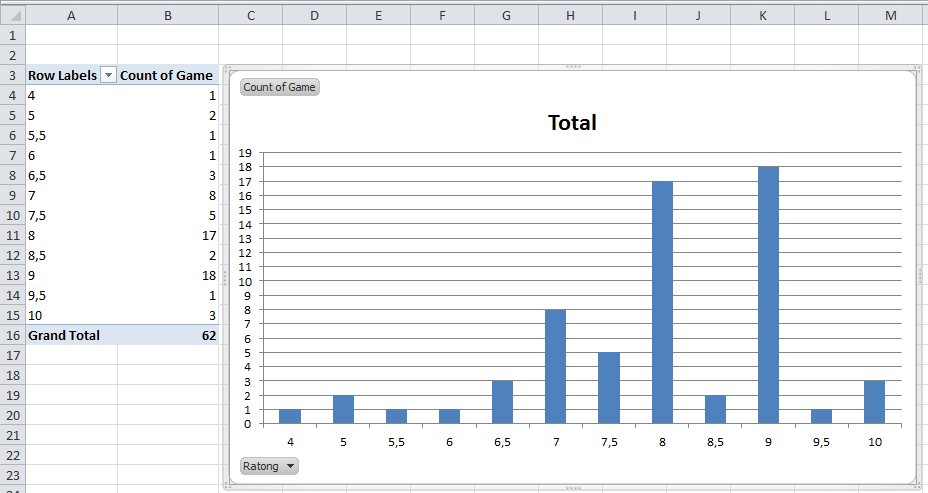
Task: Click y-axis value 10 on chart
Action: point(245,282)
